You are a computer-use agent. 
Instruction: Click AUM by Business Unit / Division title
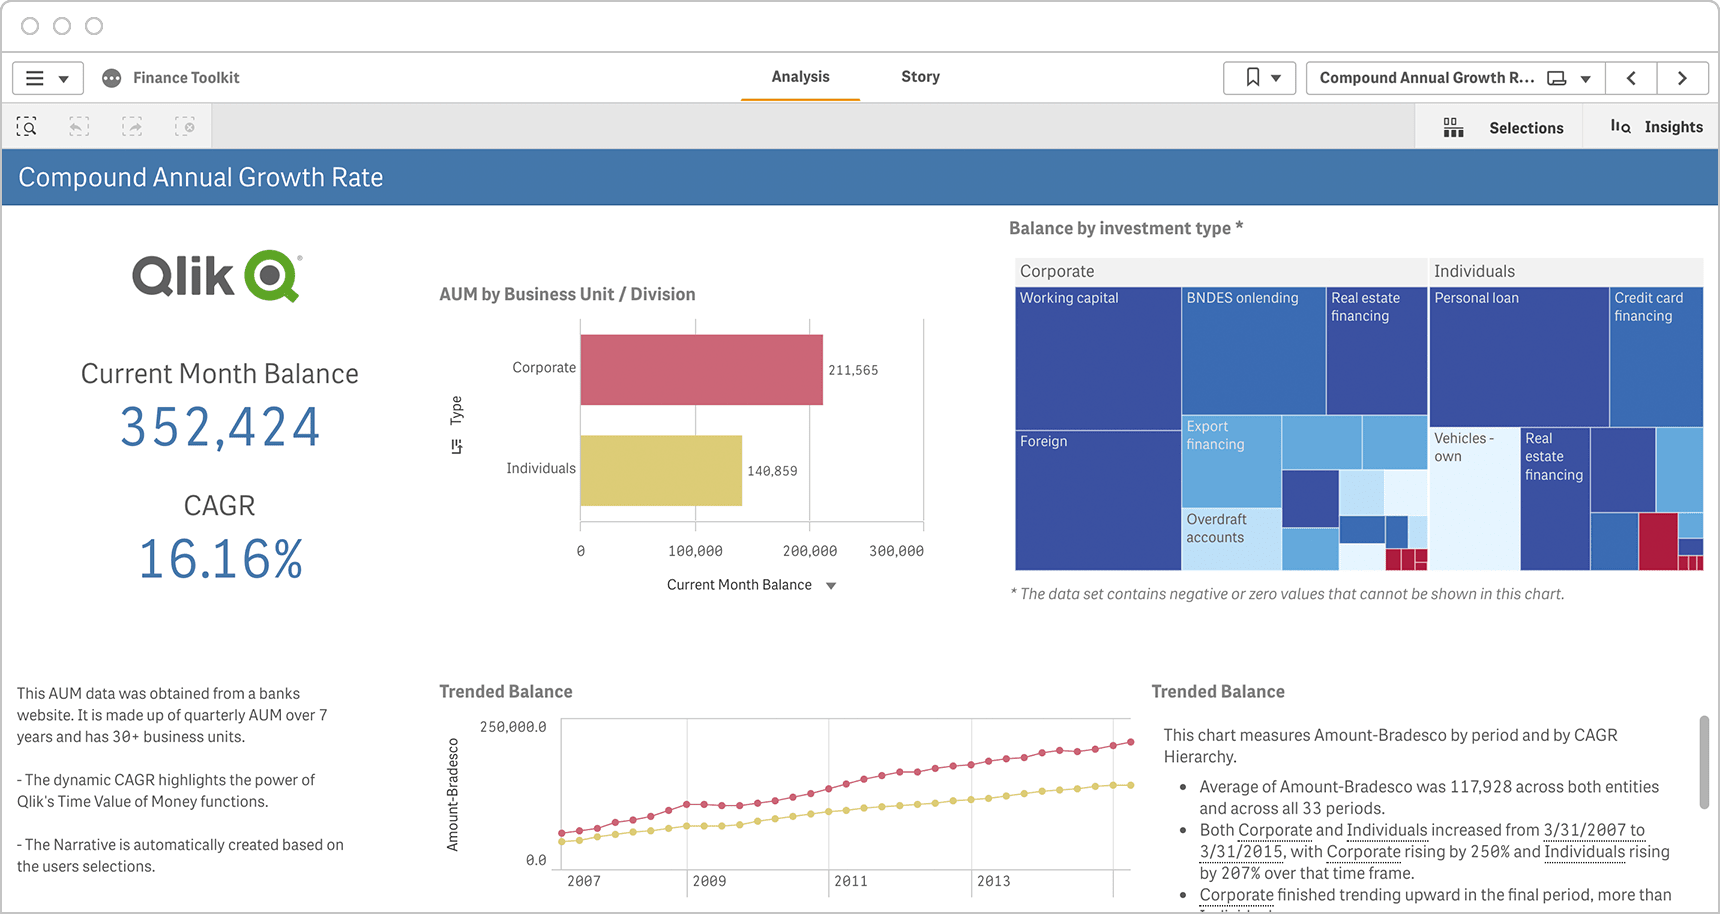point(567,294)
